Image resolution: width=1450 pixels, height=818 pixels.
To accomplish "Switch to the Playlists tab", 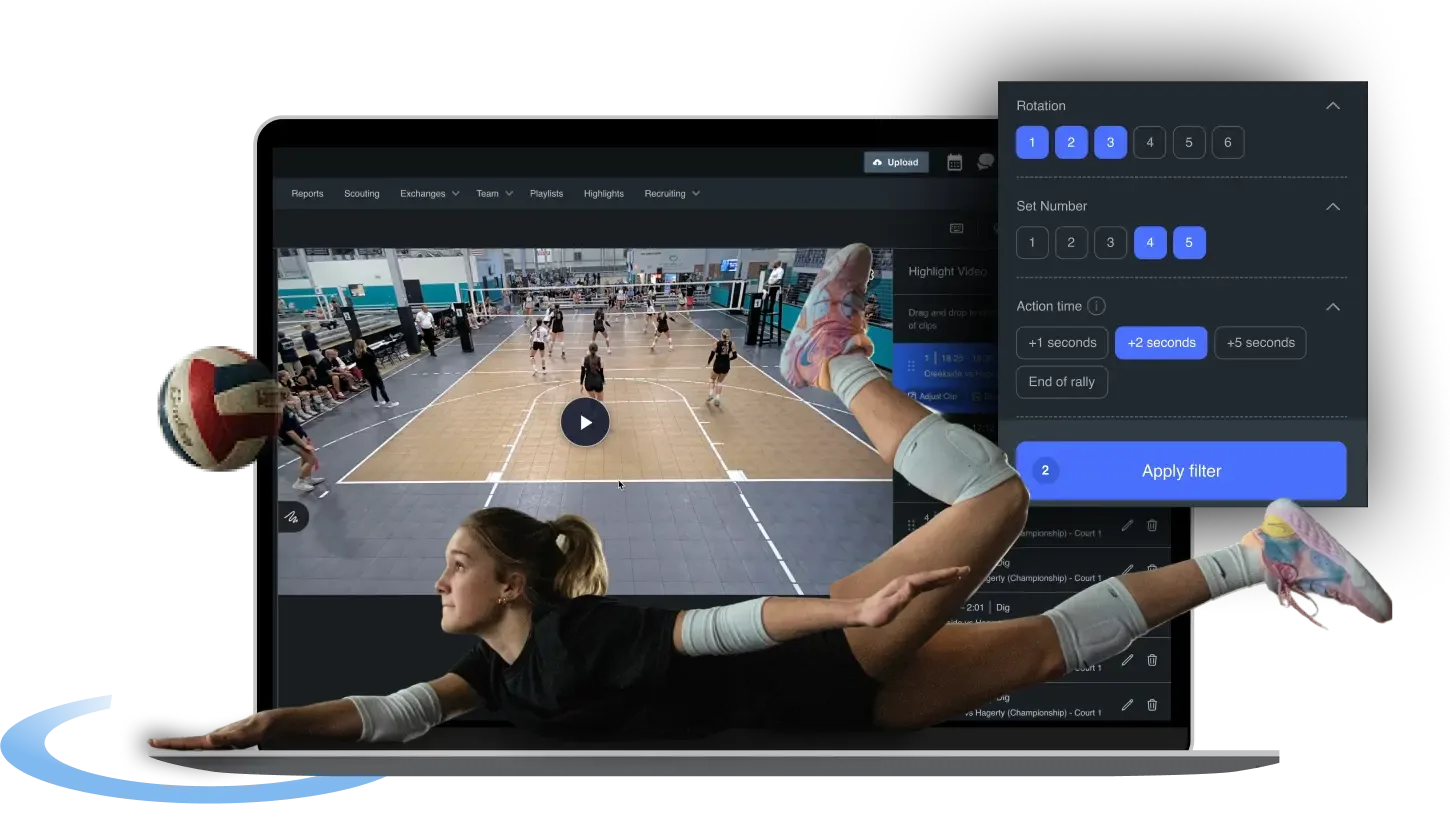I will point(546,193).
